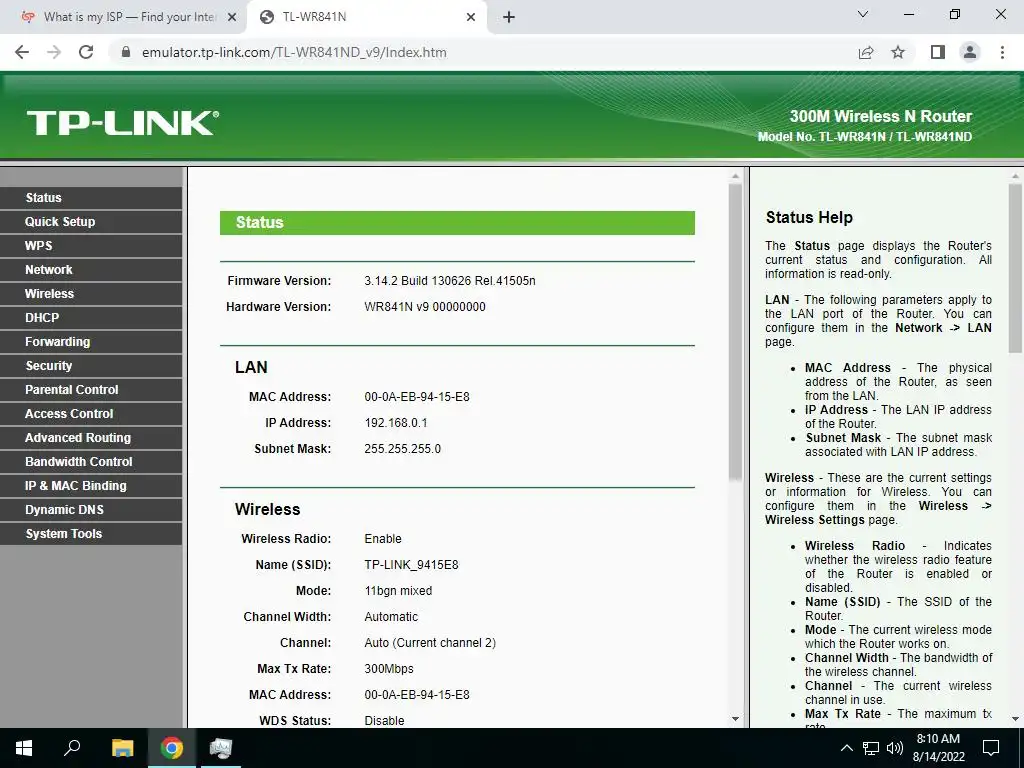Open the WPS sidebar item
This screenshot has height=768, width=1024.
click(x=91, y=246)
